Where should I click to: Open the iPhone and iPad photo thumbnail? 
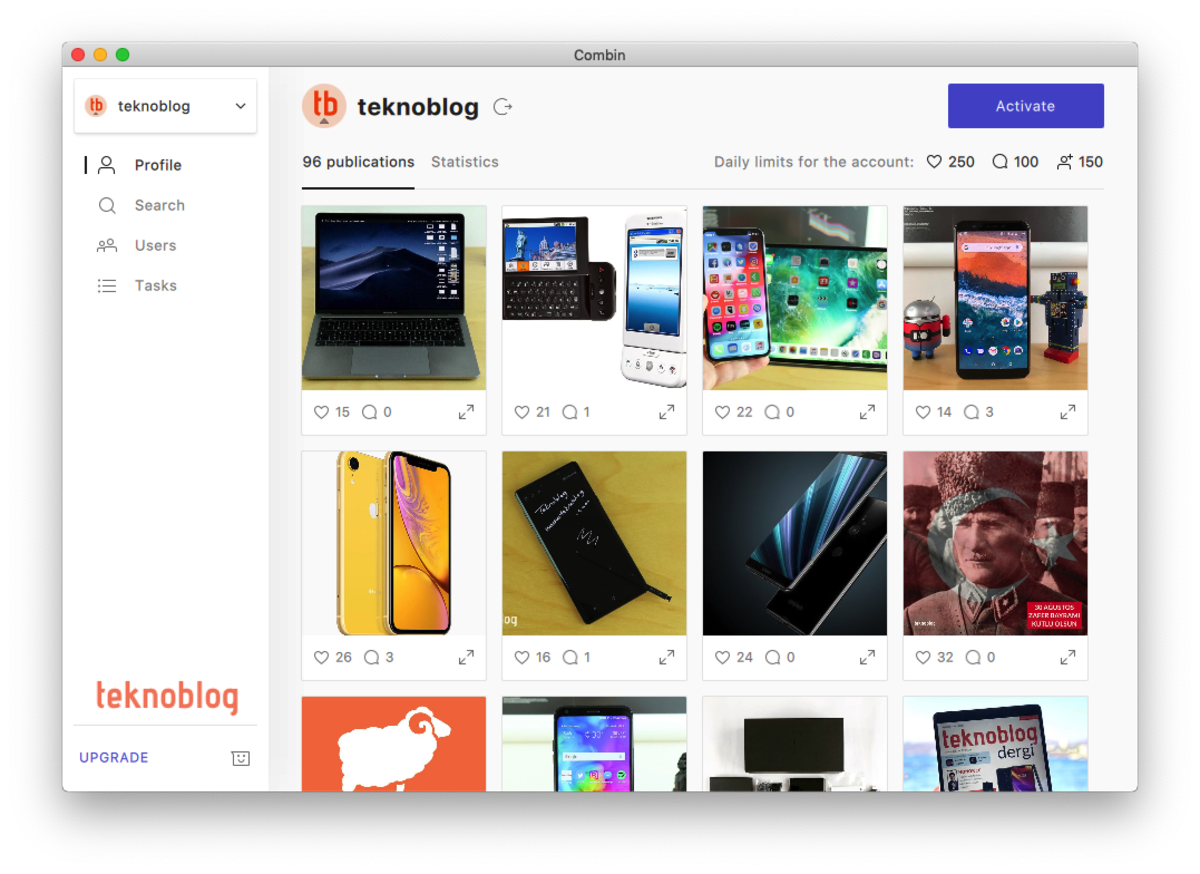pos(794,298)
